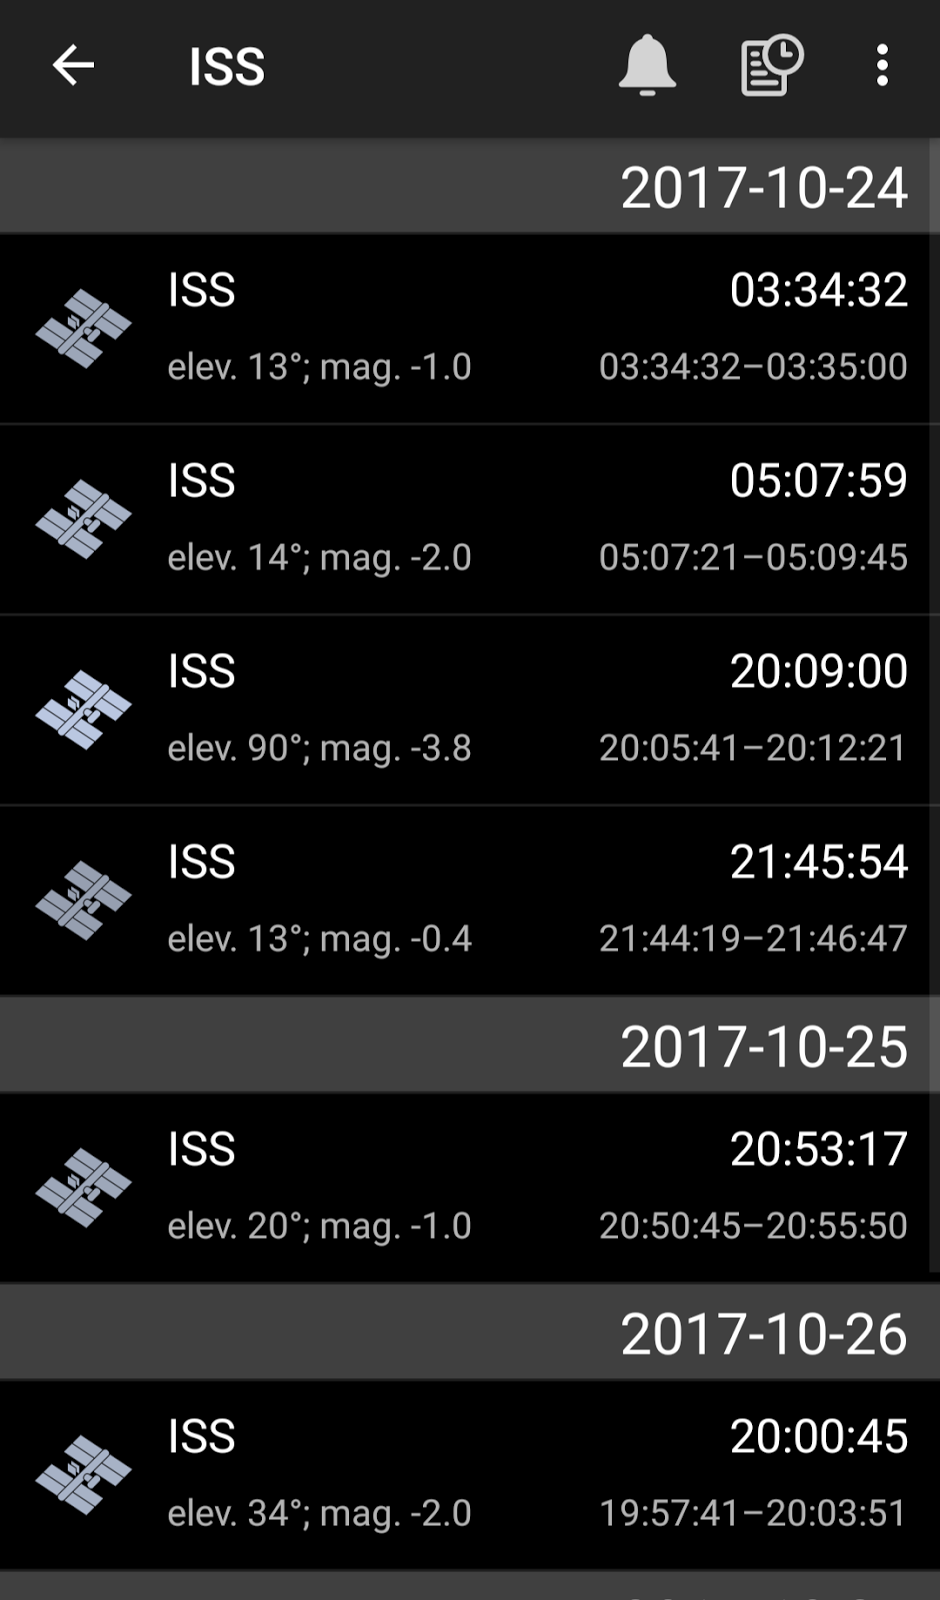The height and width of the screenshot is (1600, 940).
Task: Open the notifications bell icon
Action: [x=647, y=66]
